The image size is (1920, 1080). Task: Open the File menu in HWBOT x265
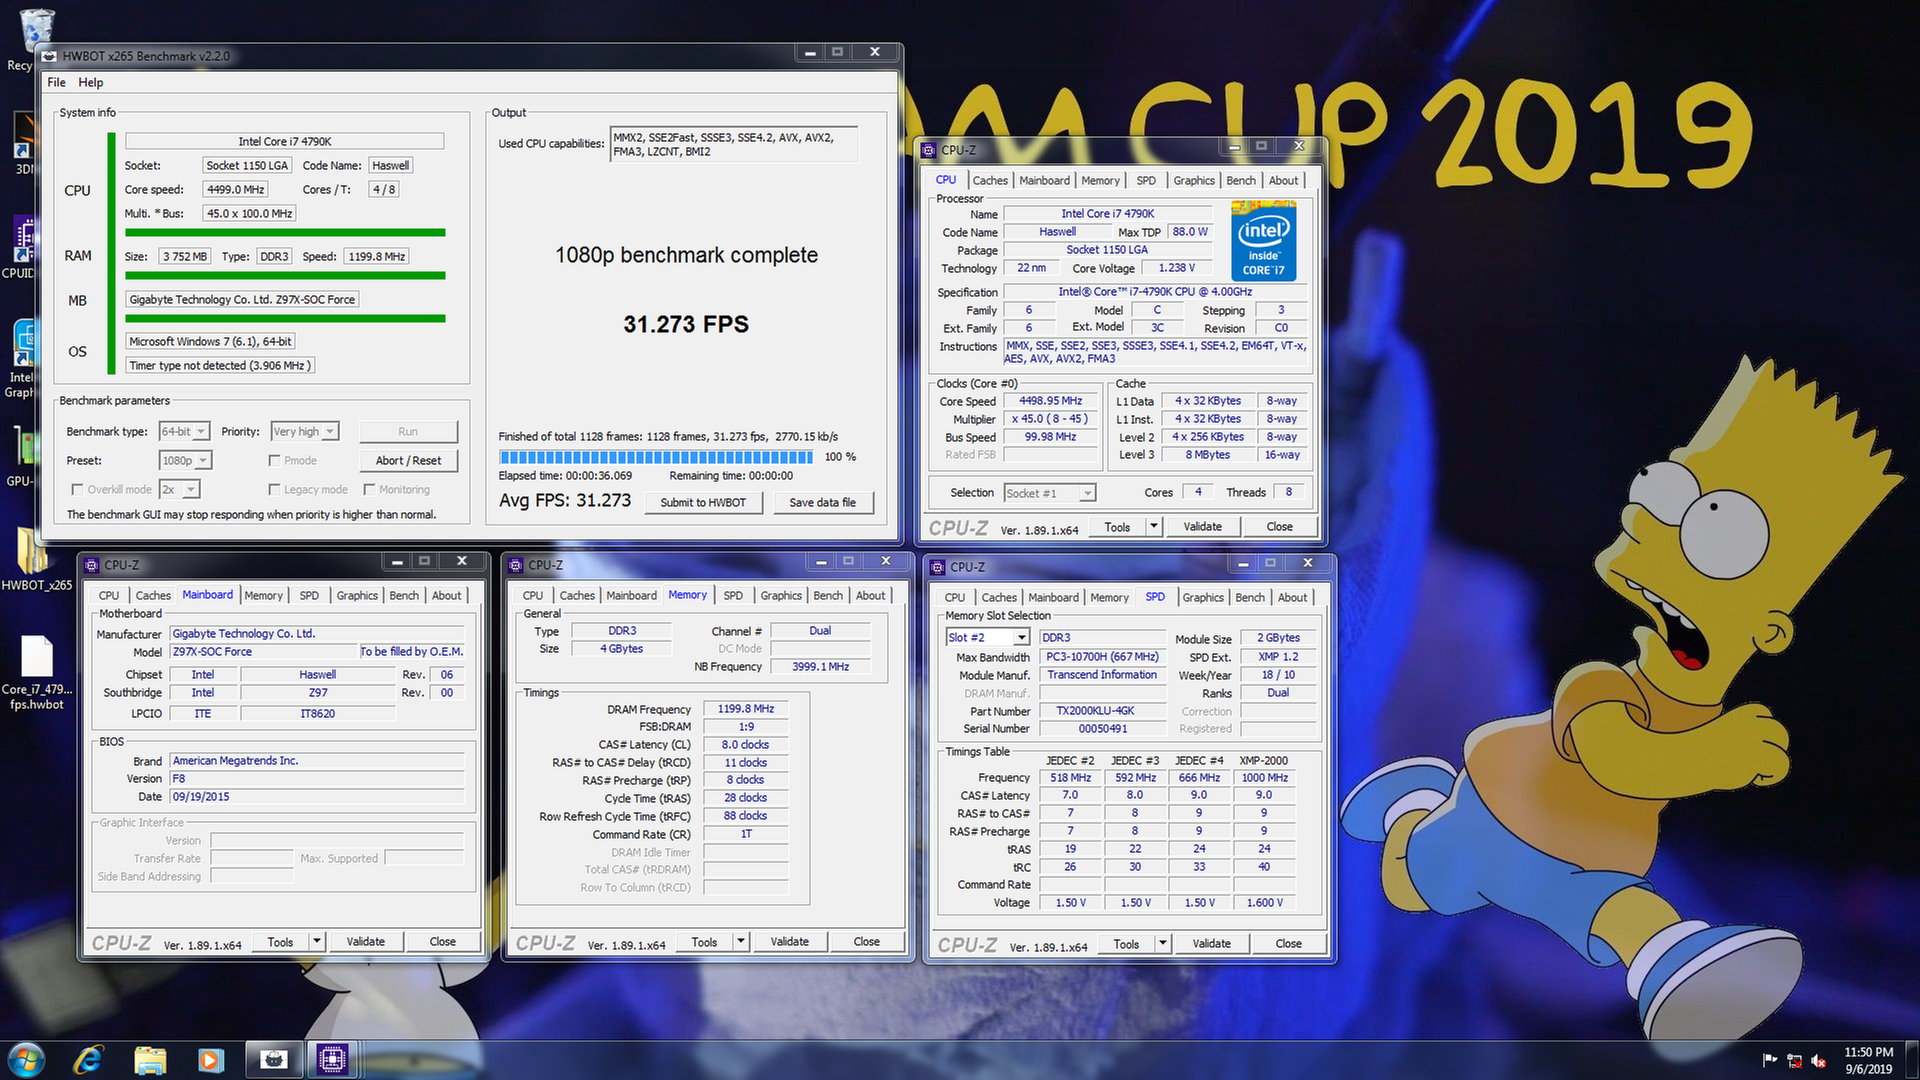[x=56, y=82]
